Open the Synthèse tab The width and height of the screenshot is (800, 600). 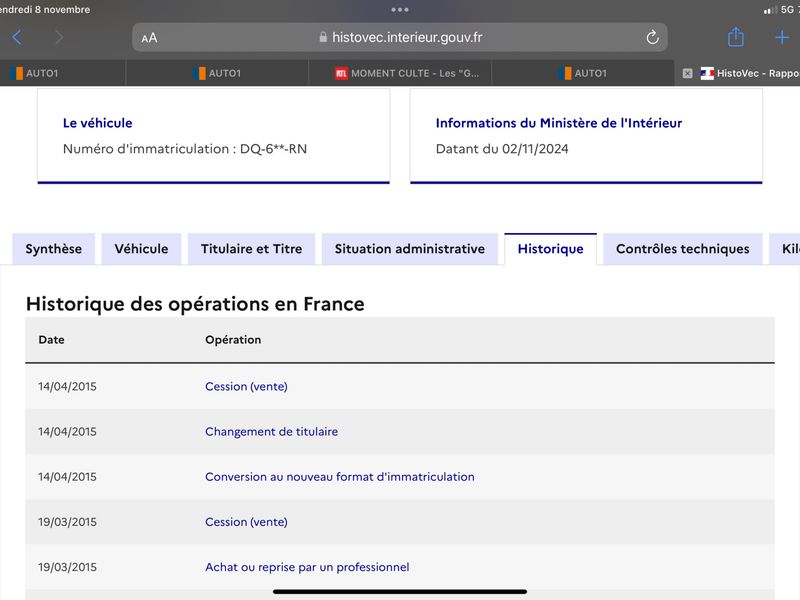click(54, 249)
